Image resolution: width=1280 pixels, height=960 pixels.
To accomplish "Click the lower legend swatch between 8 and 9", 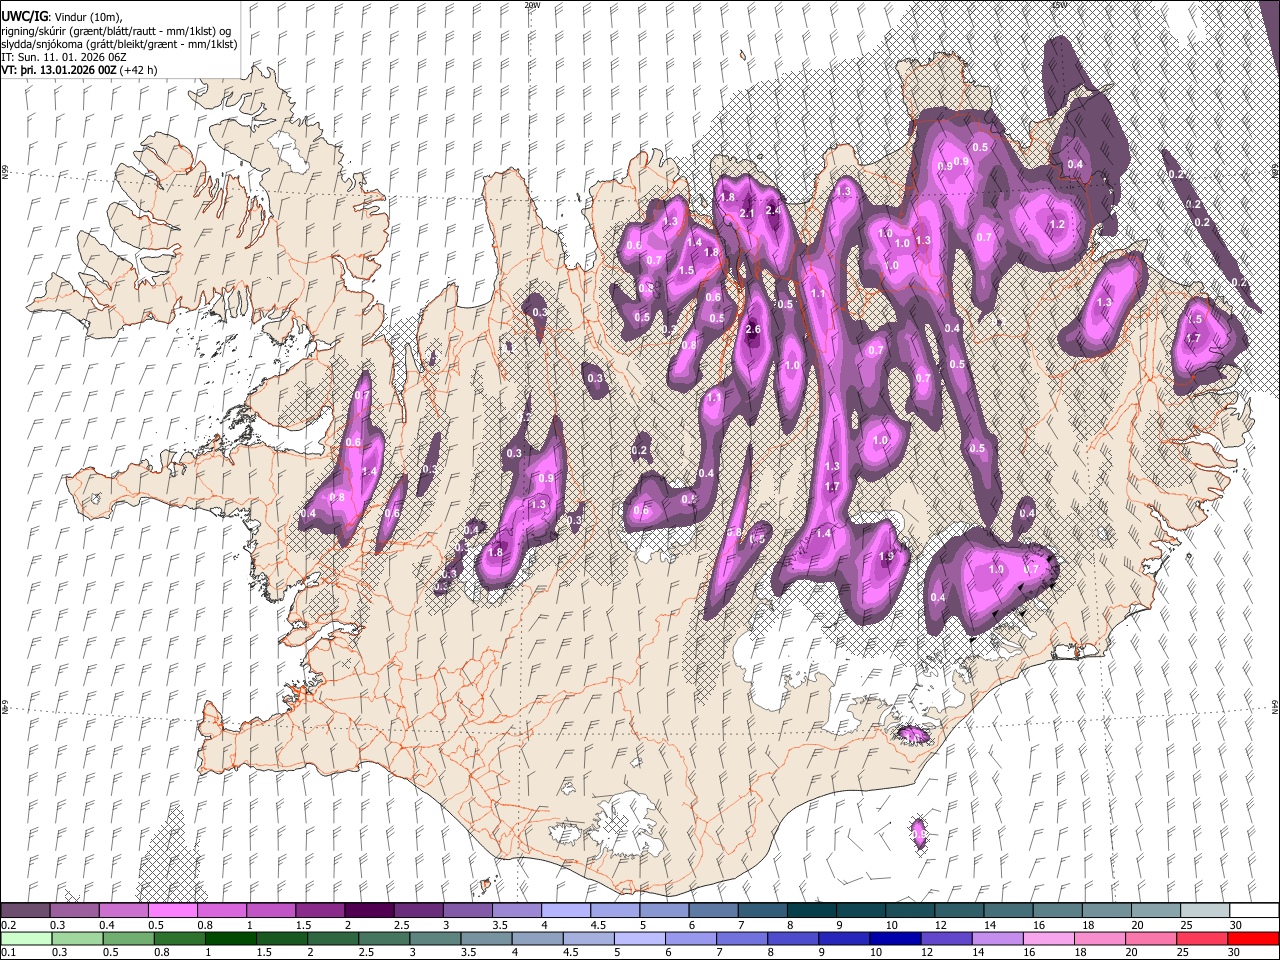I will (794, 938).
